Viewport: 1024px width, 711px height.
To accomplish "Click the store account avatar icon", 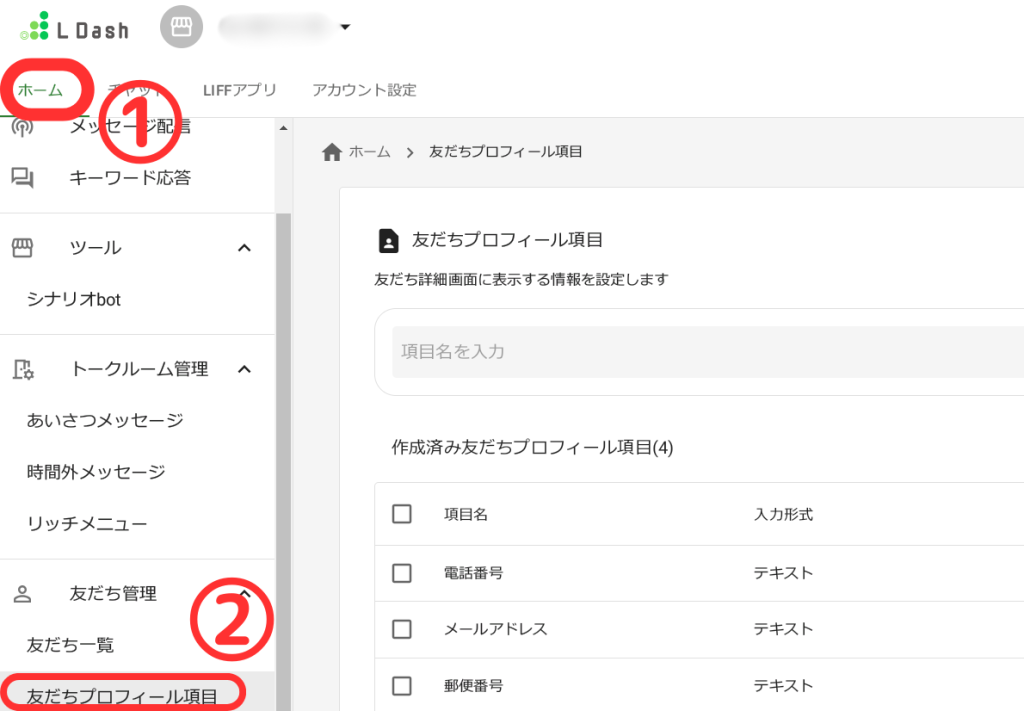I will pos(181,28).
